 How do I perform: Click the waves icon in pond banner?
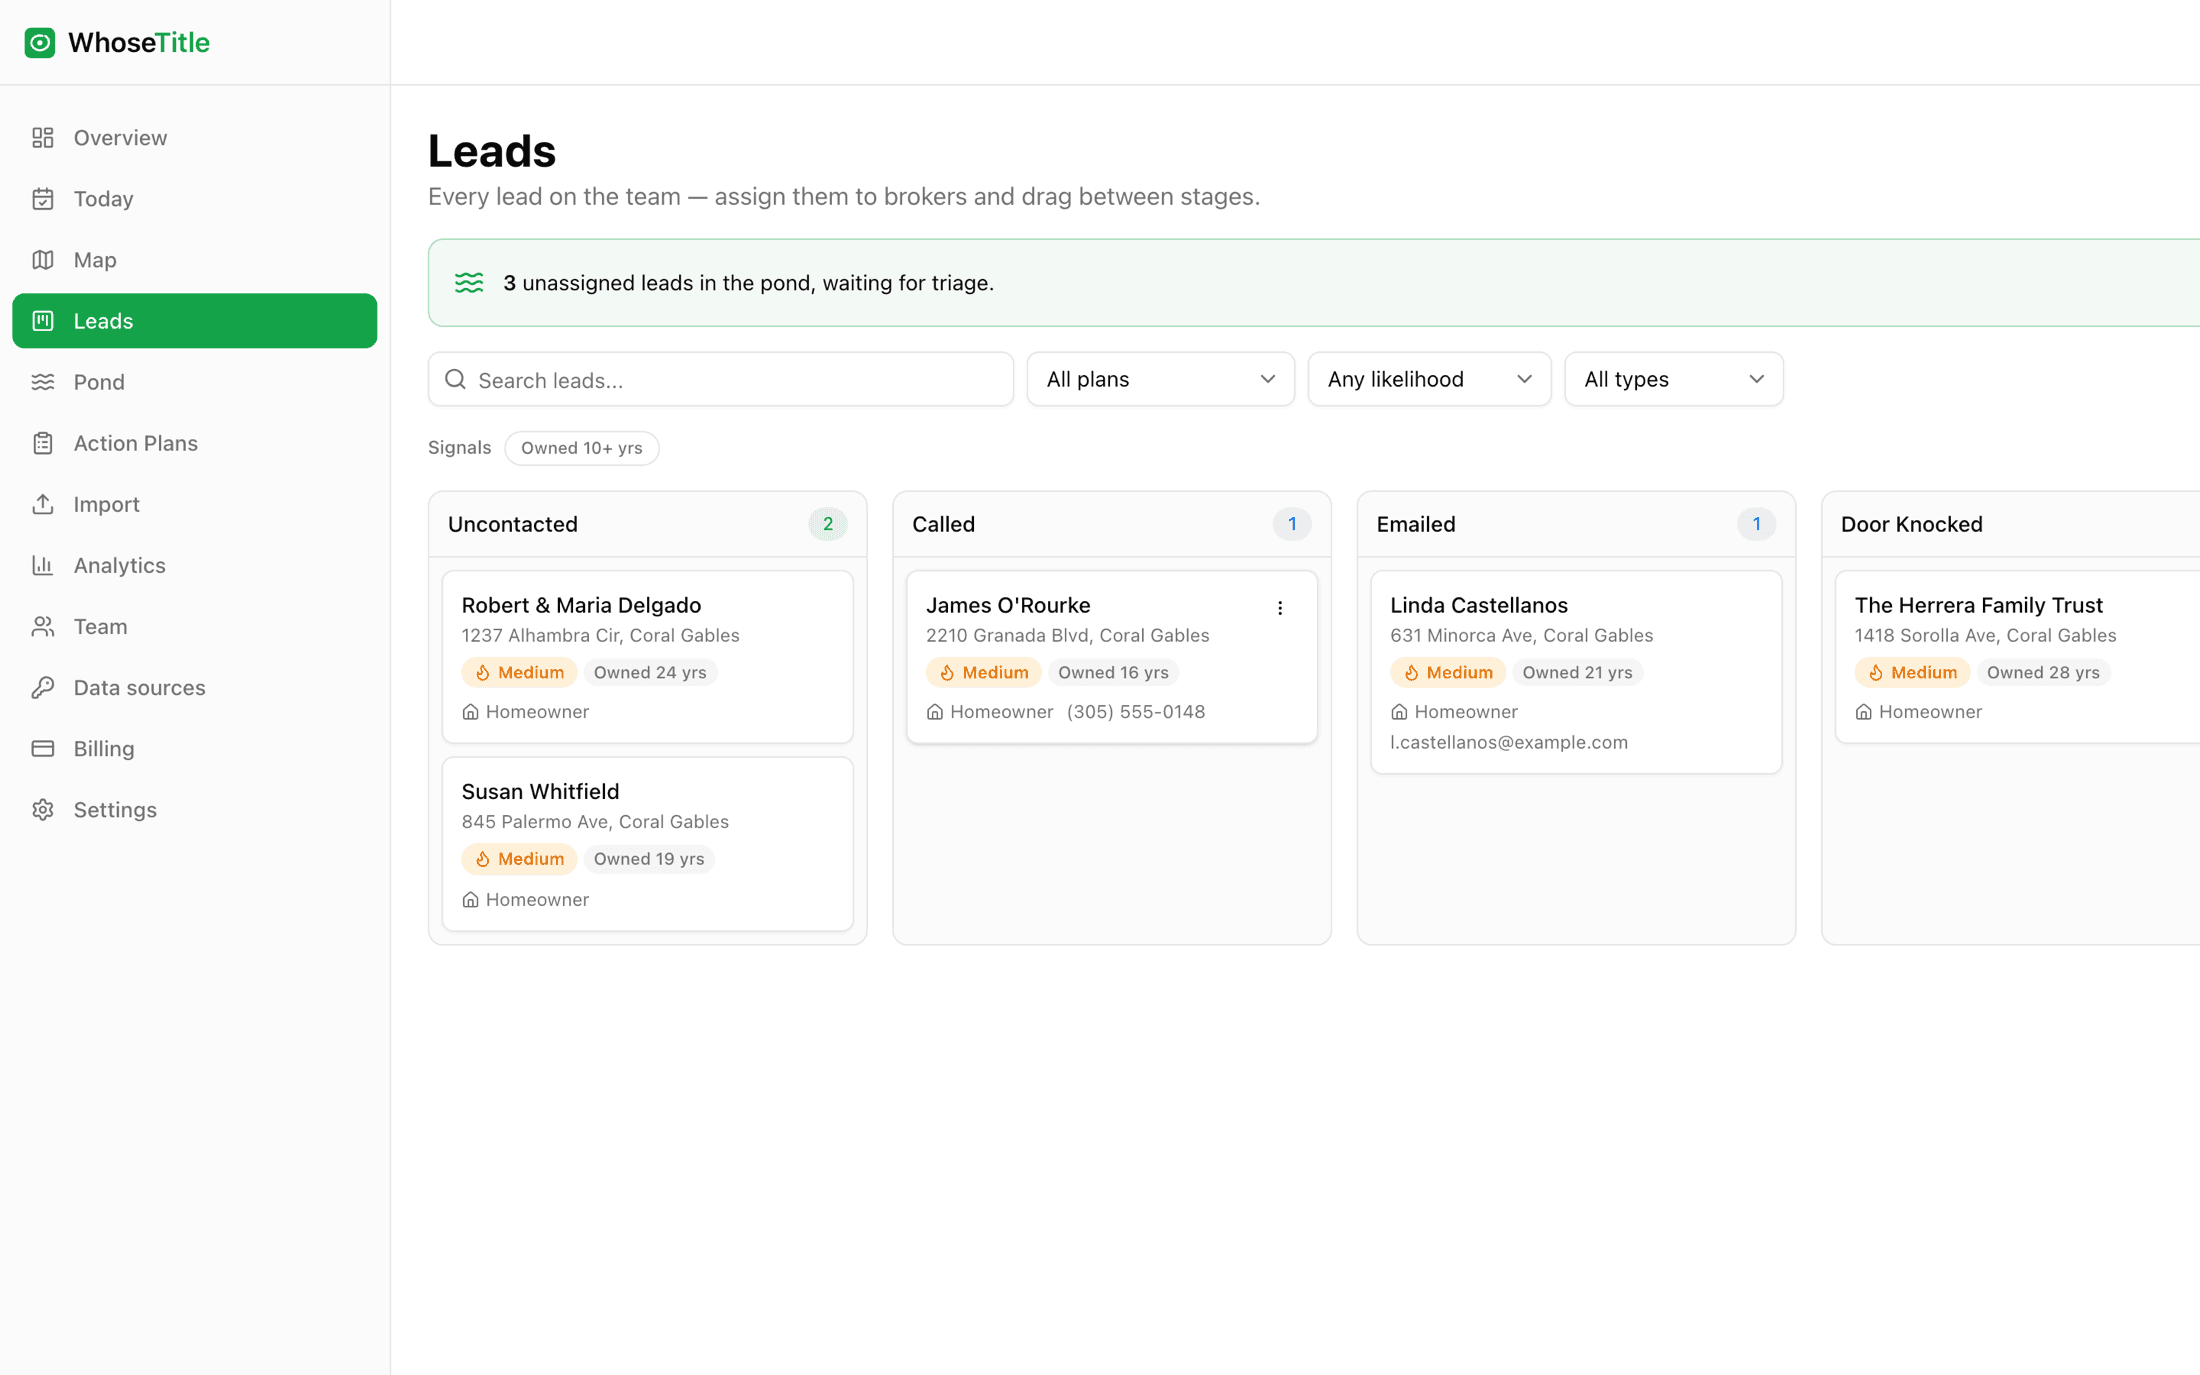[x=469, y=283]
